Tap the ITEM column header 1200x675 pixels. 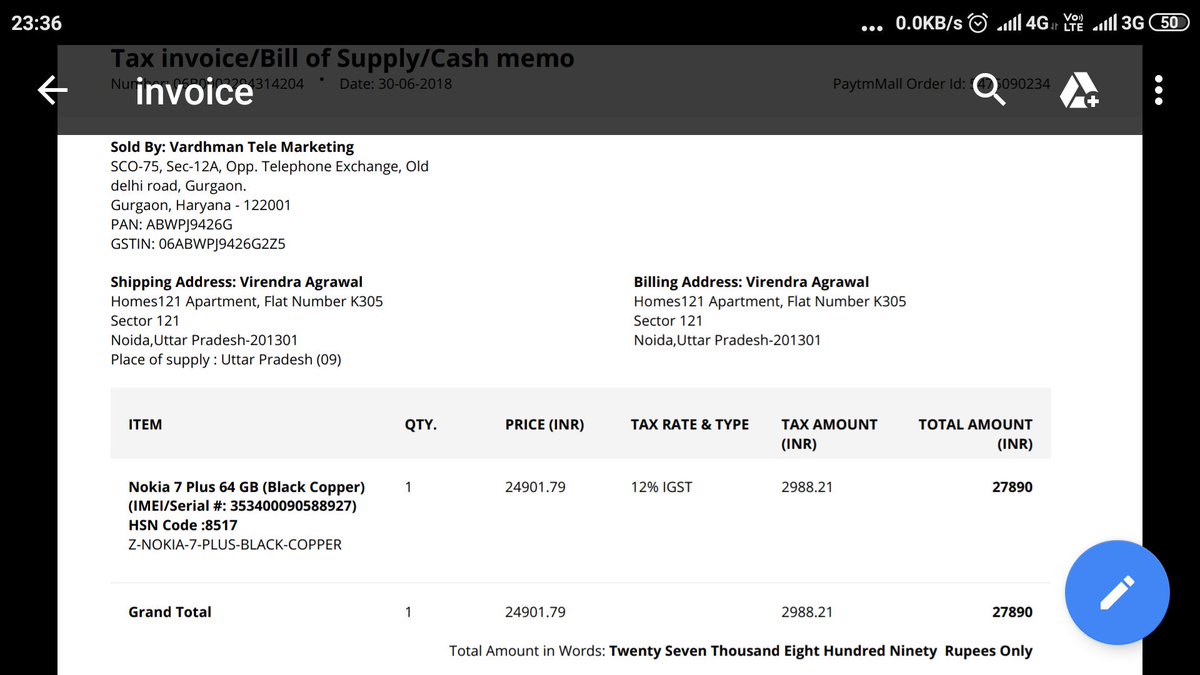[x=145, y=424]
